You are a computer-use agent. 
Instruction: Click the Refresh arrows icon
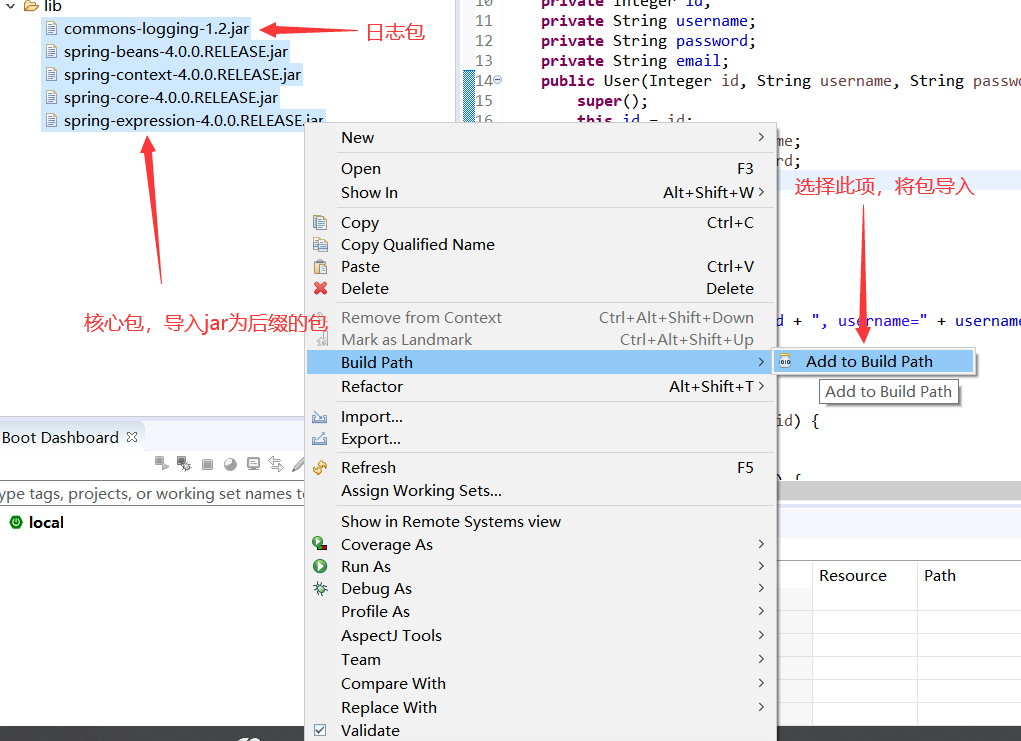[x=320, y=468]
